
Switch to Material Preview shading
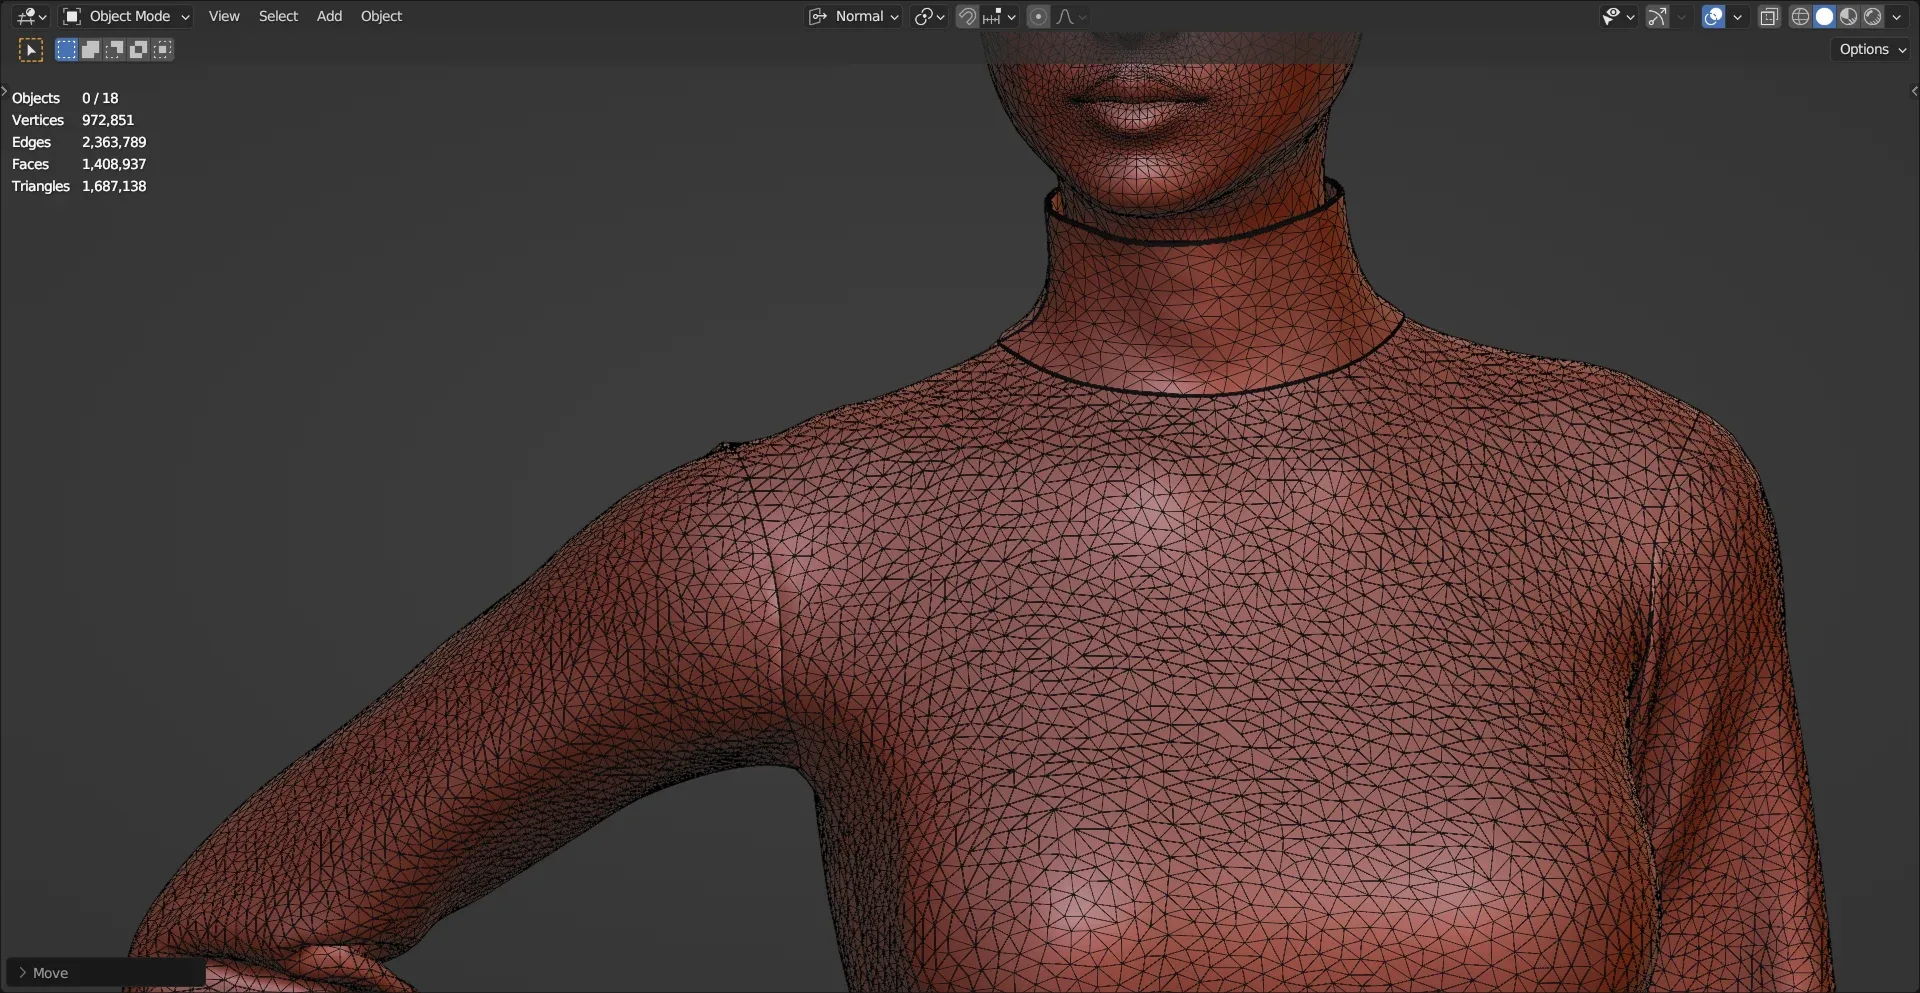coord(1848,16)
